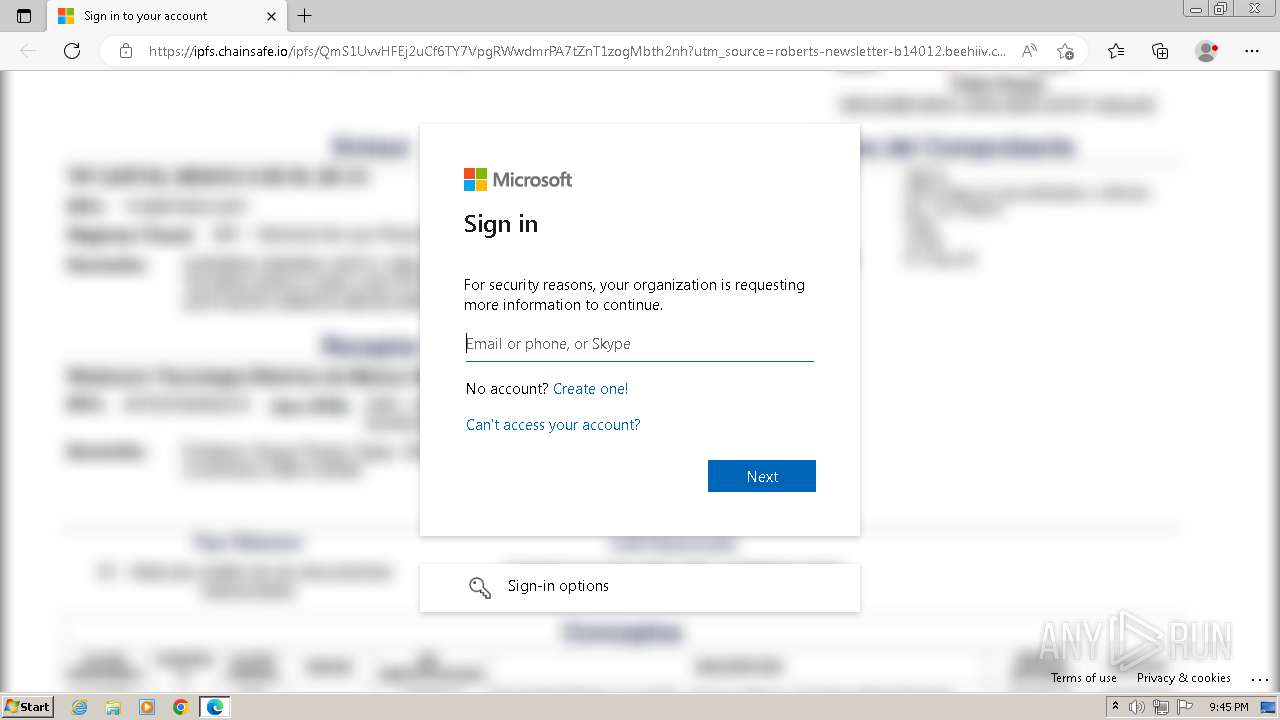
Task: Open the Favorites list icon
Action: pyautogui.click(x=1116, y=51)
